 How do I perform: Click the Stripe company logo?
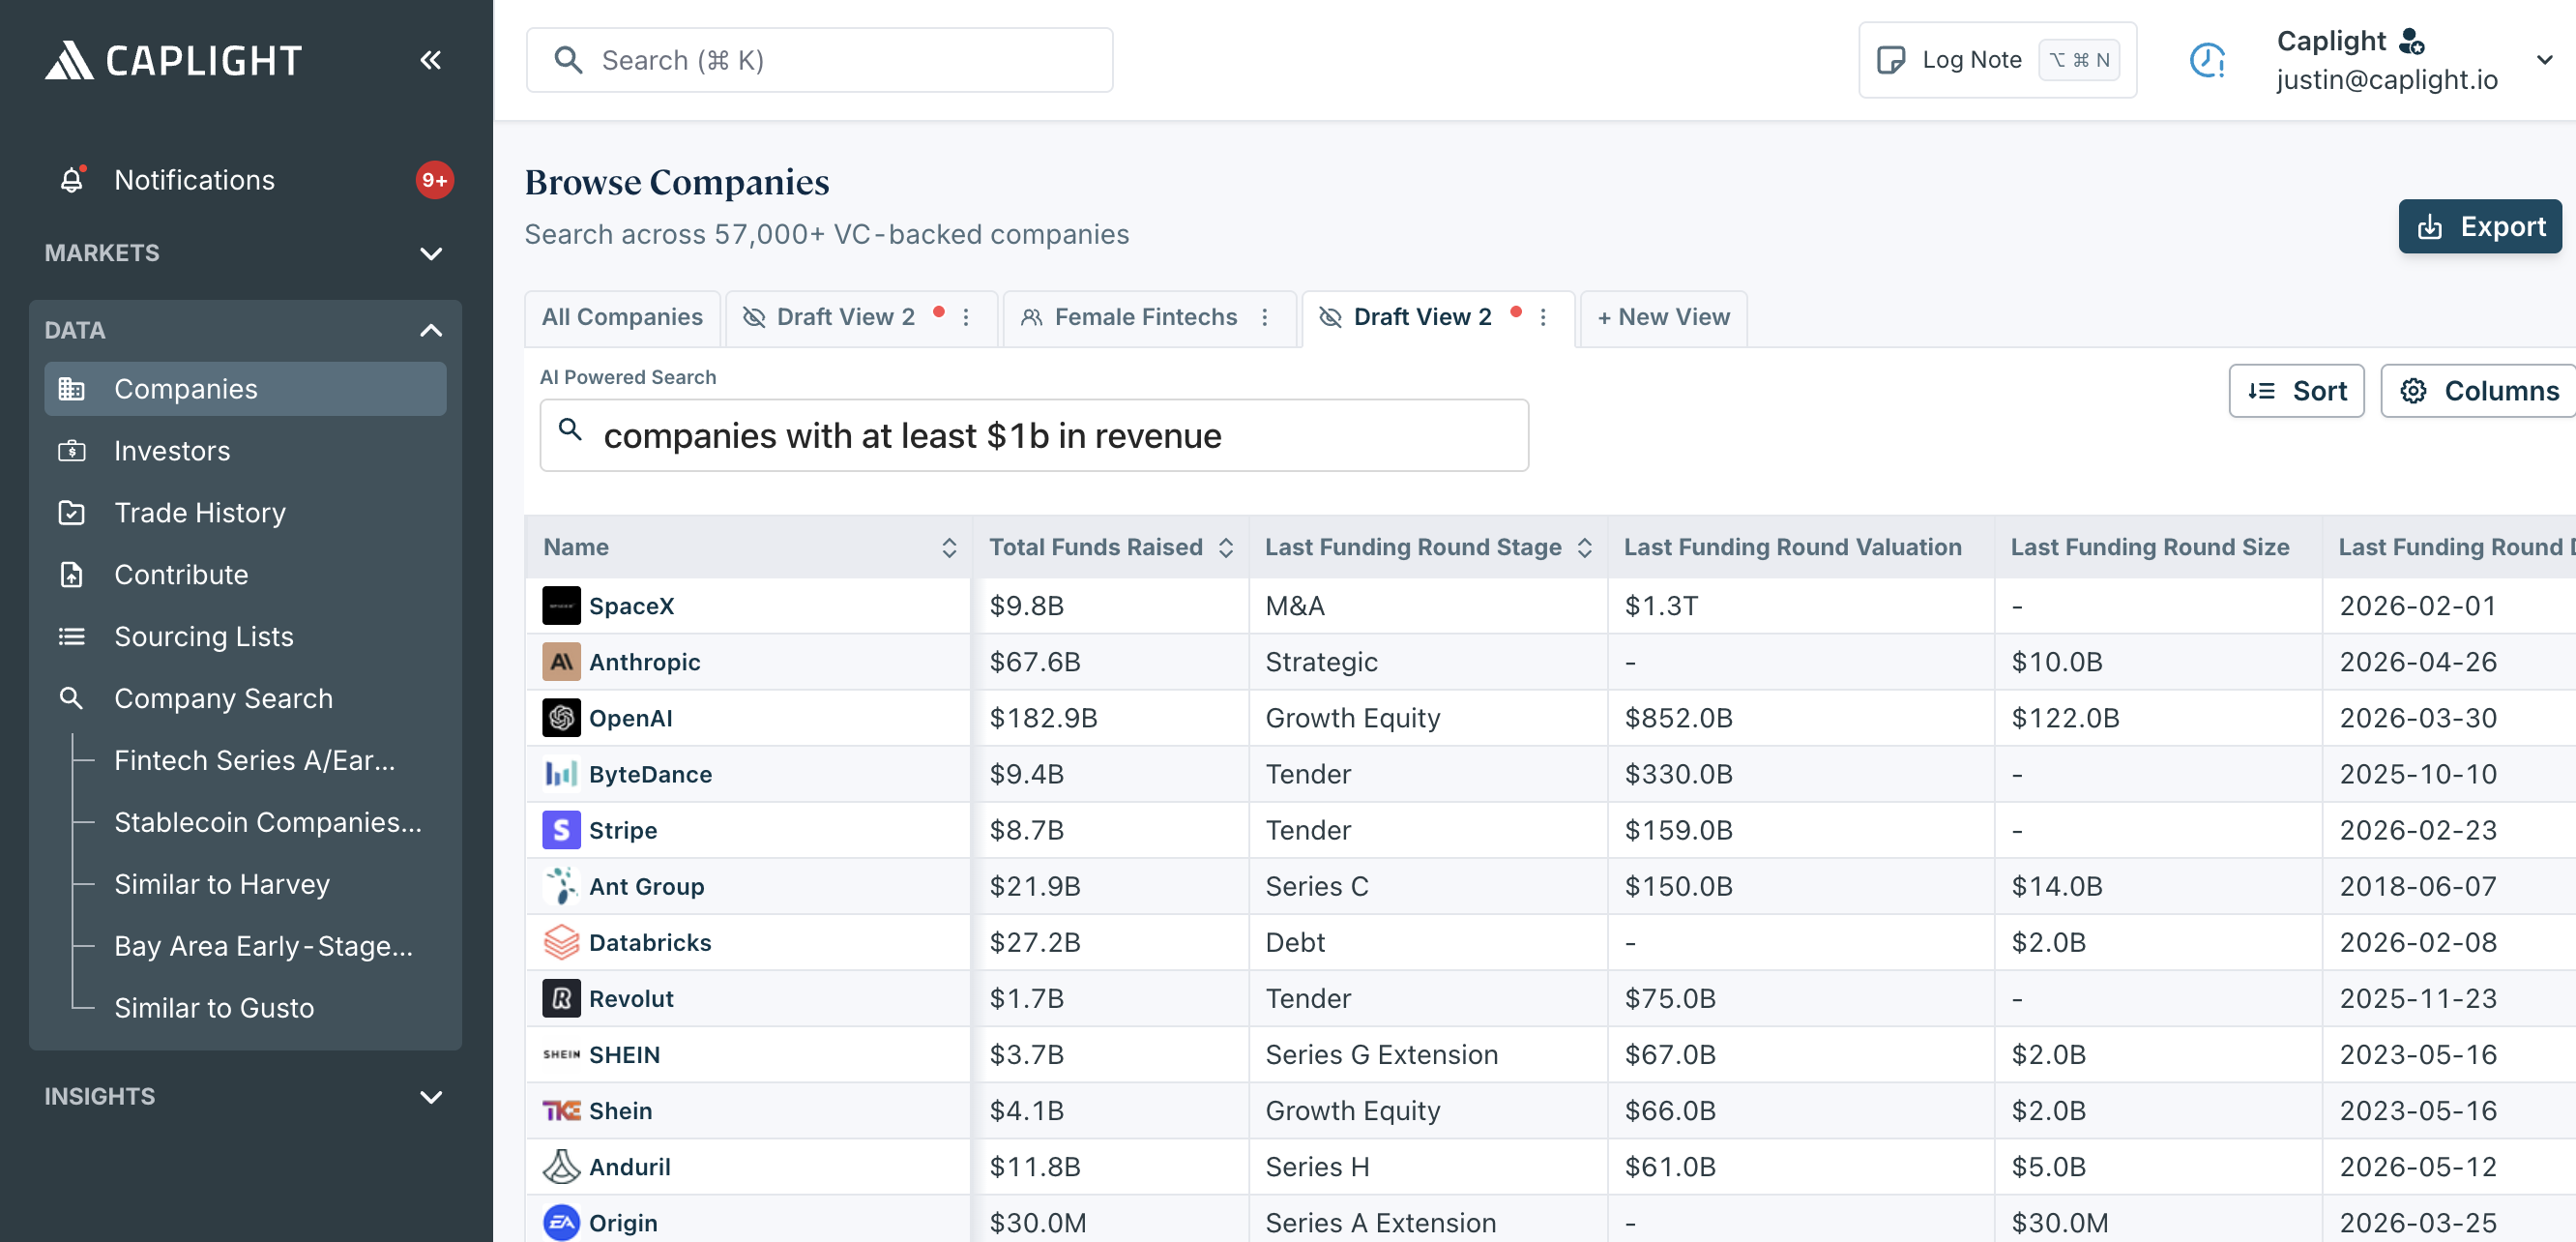pyautogui.click(x=561, y=830)
